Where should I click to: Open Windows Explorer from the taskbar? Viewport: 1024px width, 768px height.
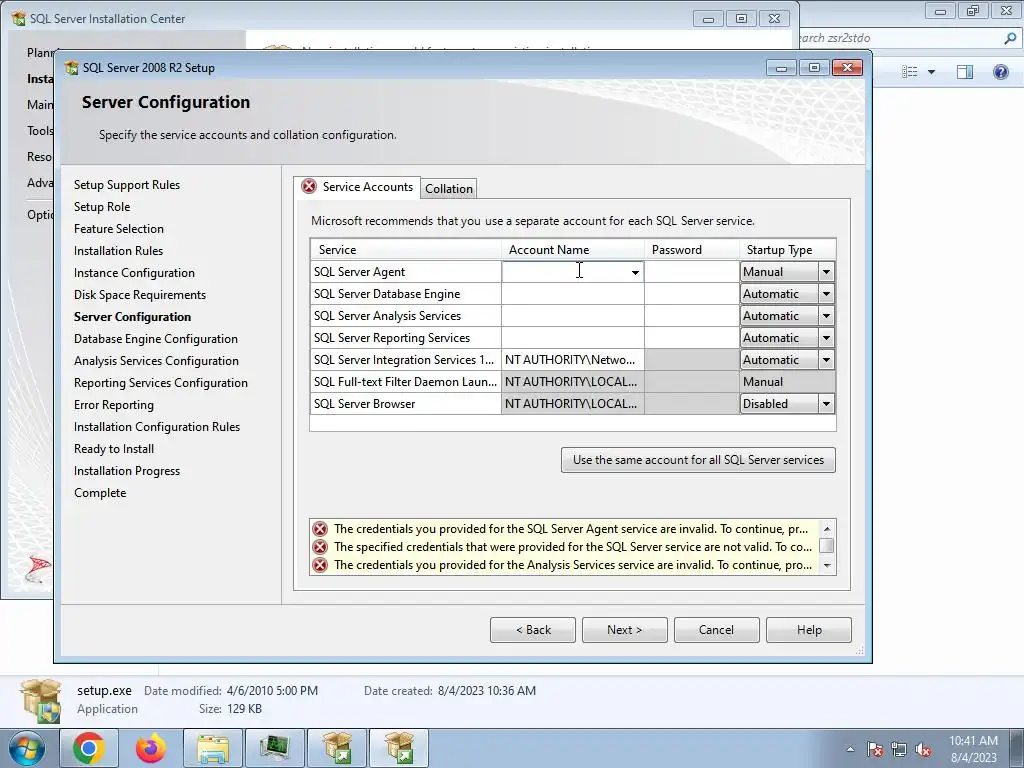pos(213,748)
